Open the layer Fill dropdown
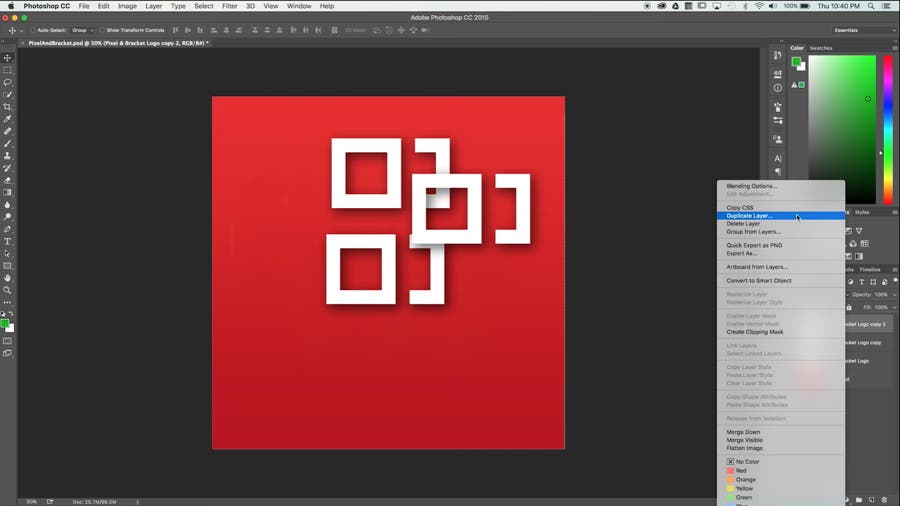900x506 pixels. point(894,308)
